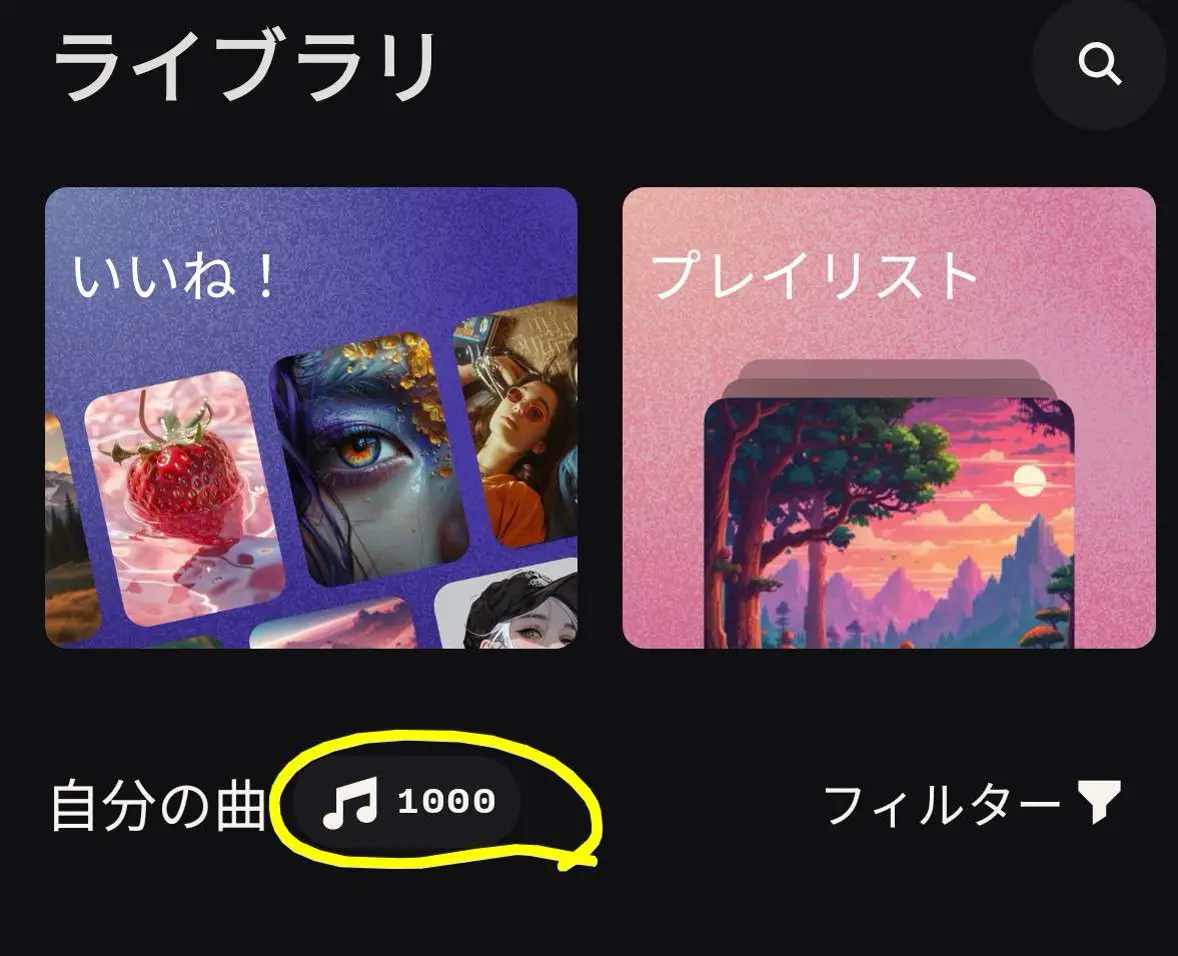1178x956 pixels.
Task: Click the music note icon beside 1000
Action: click(x=350, y=802)
